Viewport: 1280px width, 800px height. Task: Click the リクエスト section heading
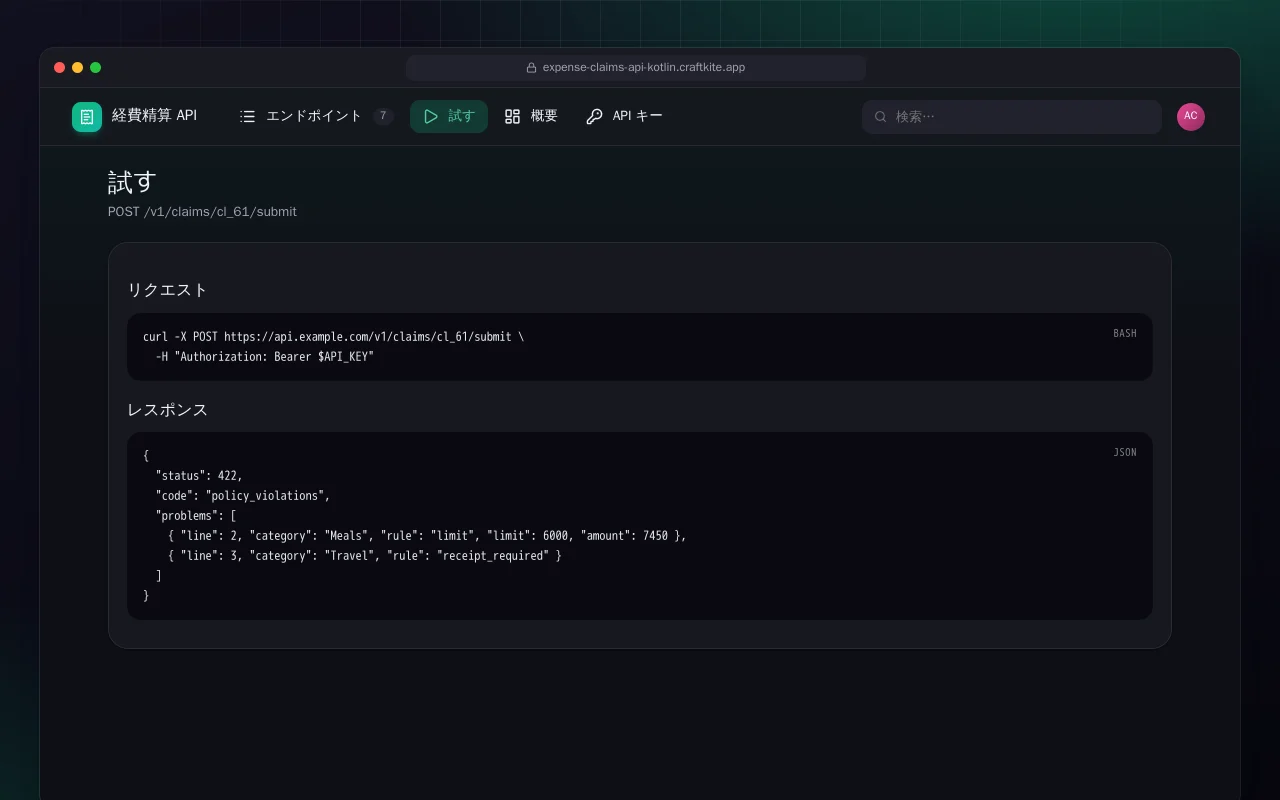coord(167,290)
